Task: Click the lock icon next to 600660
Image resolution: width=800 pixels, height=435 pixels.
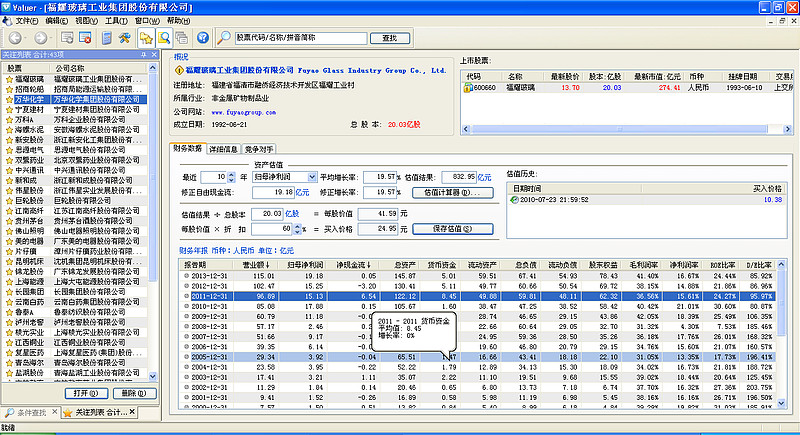Action: [467, 88]
